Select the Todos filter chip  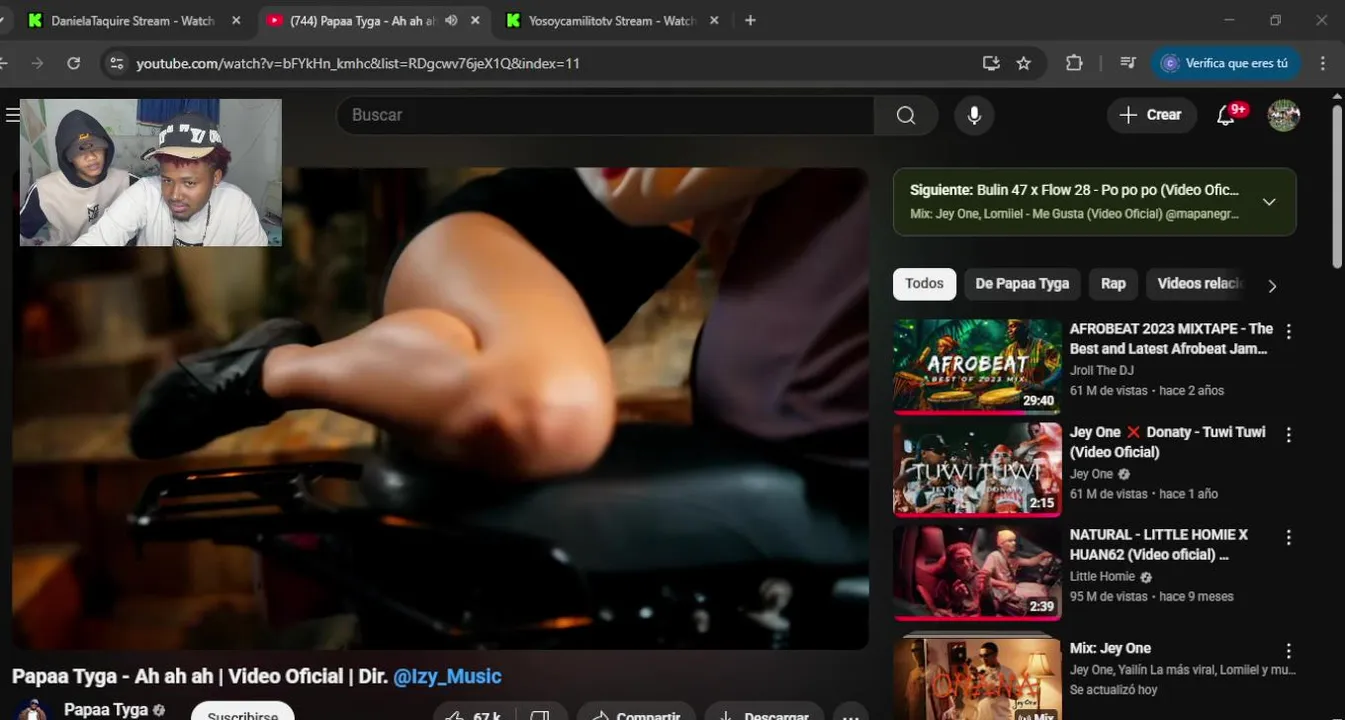924,284
